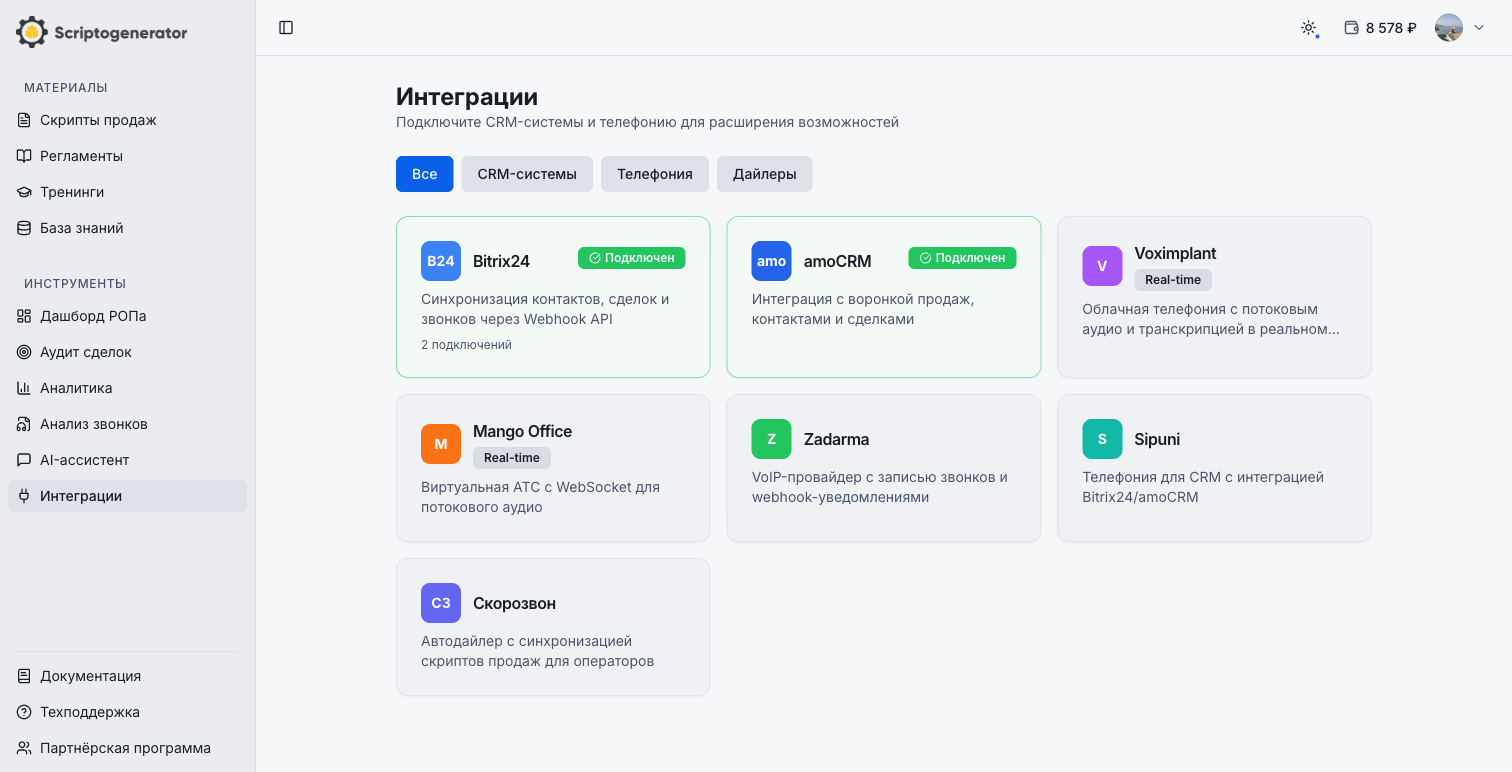This screenshot has height=772, width=1512.
Task: Click the Sipuni Телефония для CRM description
Action: 1203,487
